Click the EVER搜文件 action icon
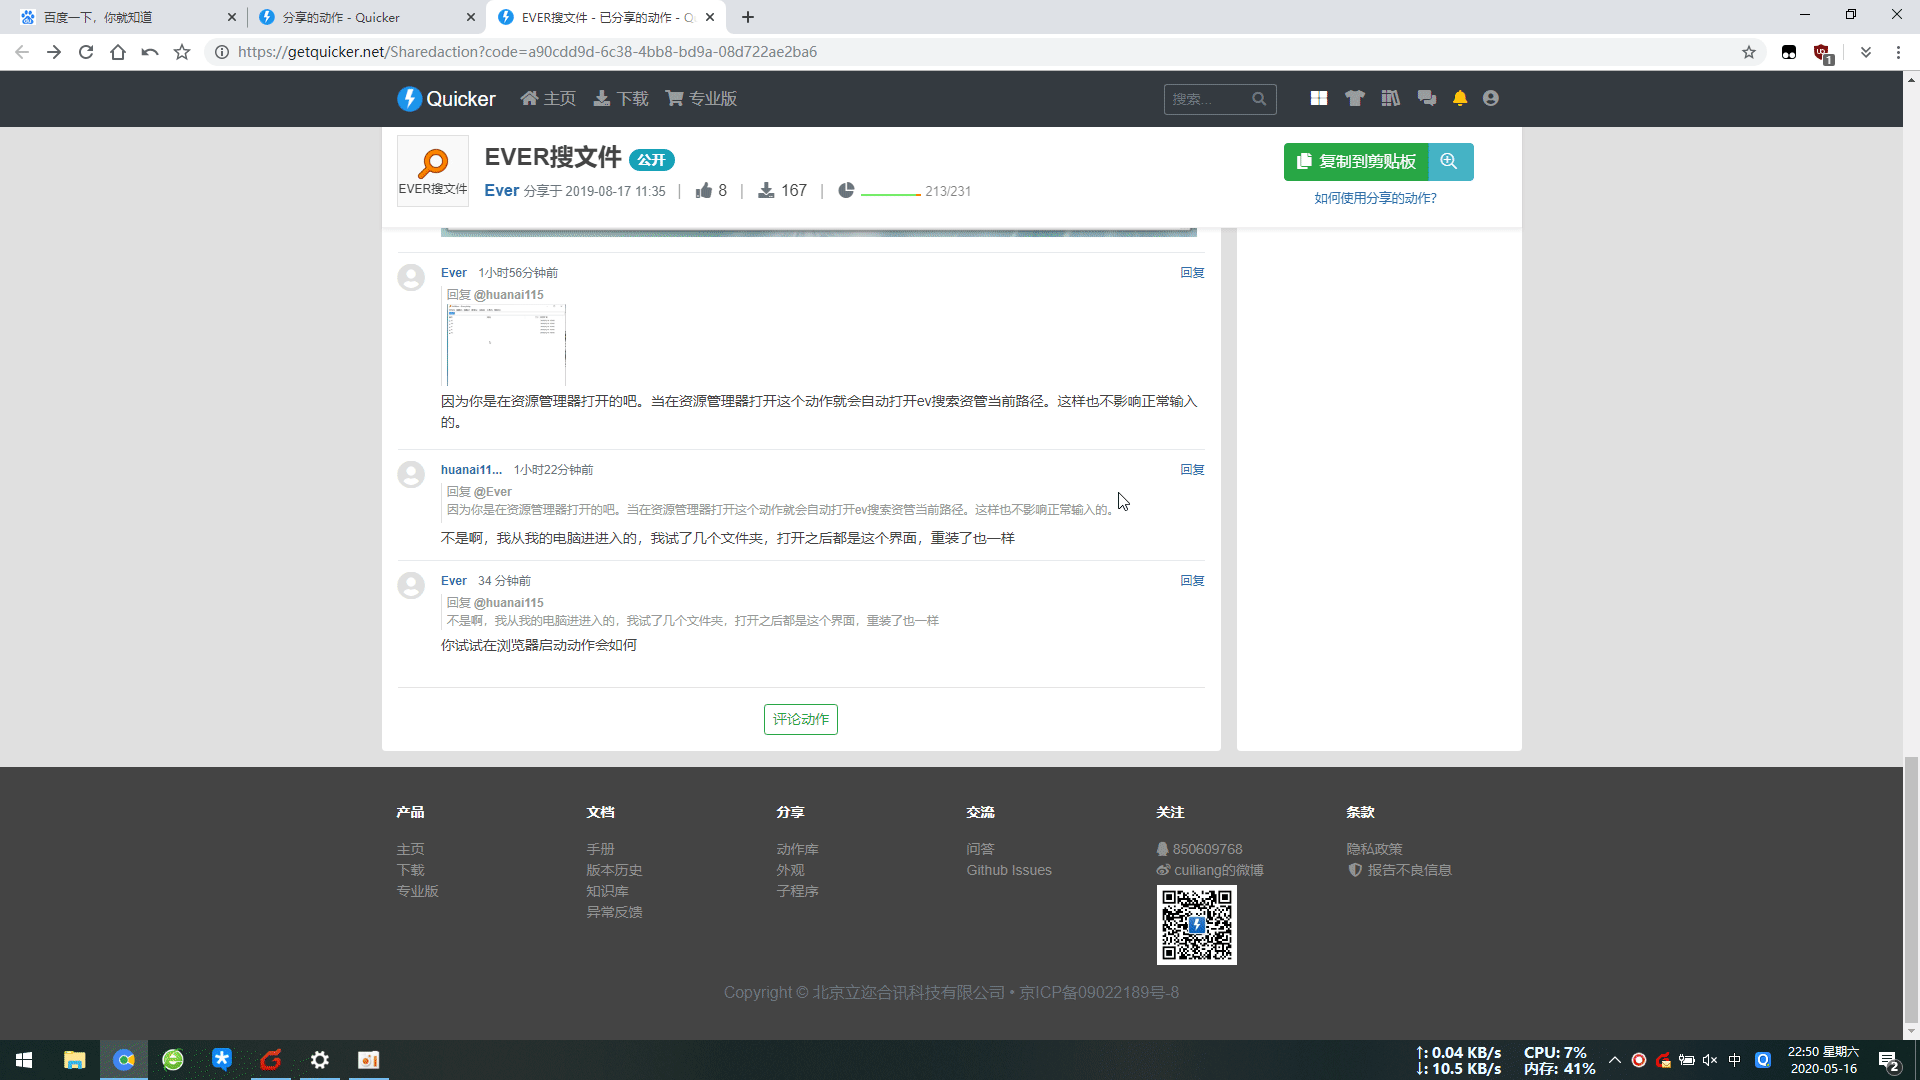The height and width of the screenshot is (1080, 1920). click(433, 171)
